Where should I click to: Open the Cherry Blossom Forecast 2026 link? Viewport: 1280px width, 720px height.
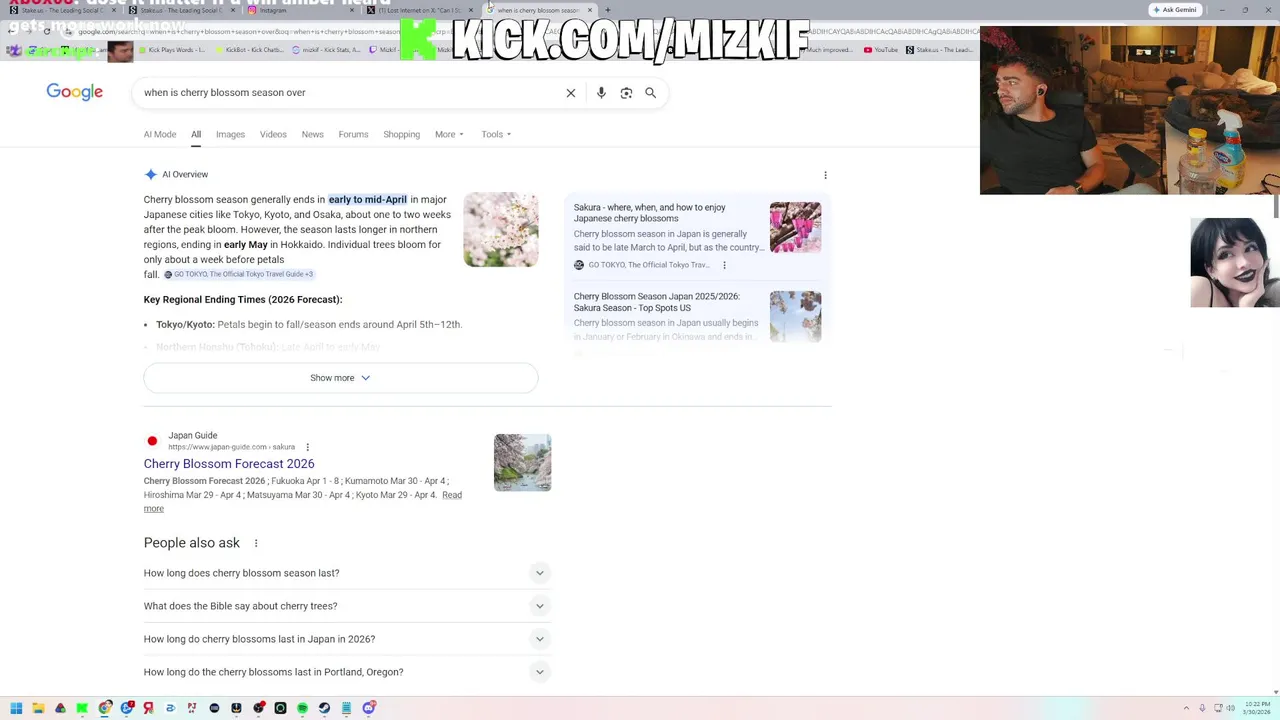click(x=229, y=464)
